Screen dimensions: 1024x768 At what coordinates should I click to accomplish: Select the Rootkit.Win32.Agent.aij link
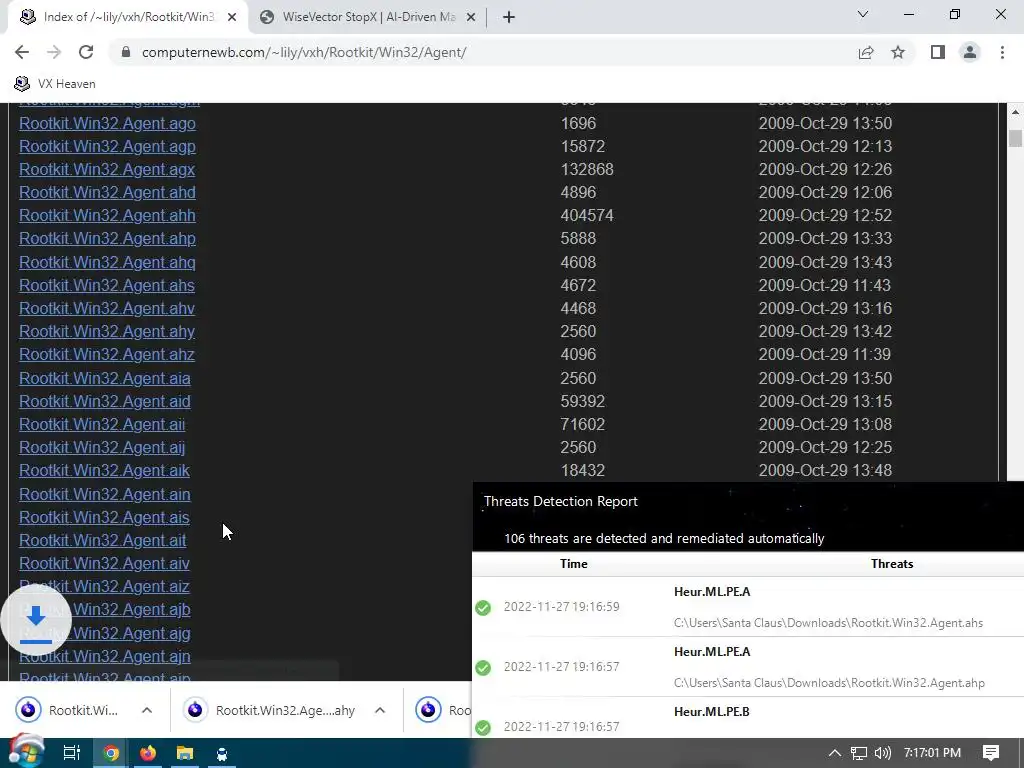(102, 447)
